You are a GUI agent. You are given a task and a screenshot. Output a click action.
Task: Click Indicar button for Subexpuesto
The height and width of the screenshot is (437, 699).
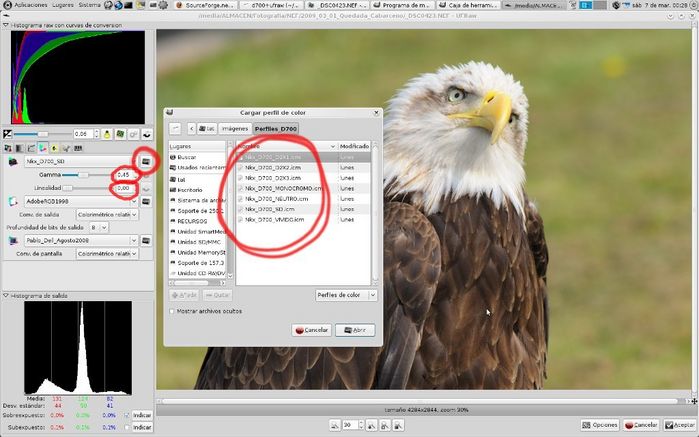pyautogui.click(x=142, y=428)
